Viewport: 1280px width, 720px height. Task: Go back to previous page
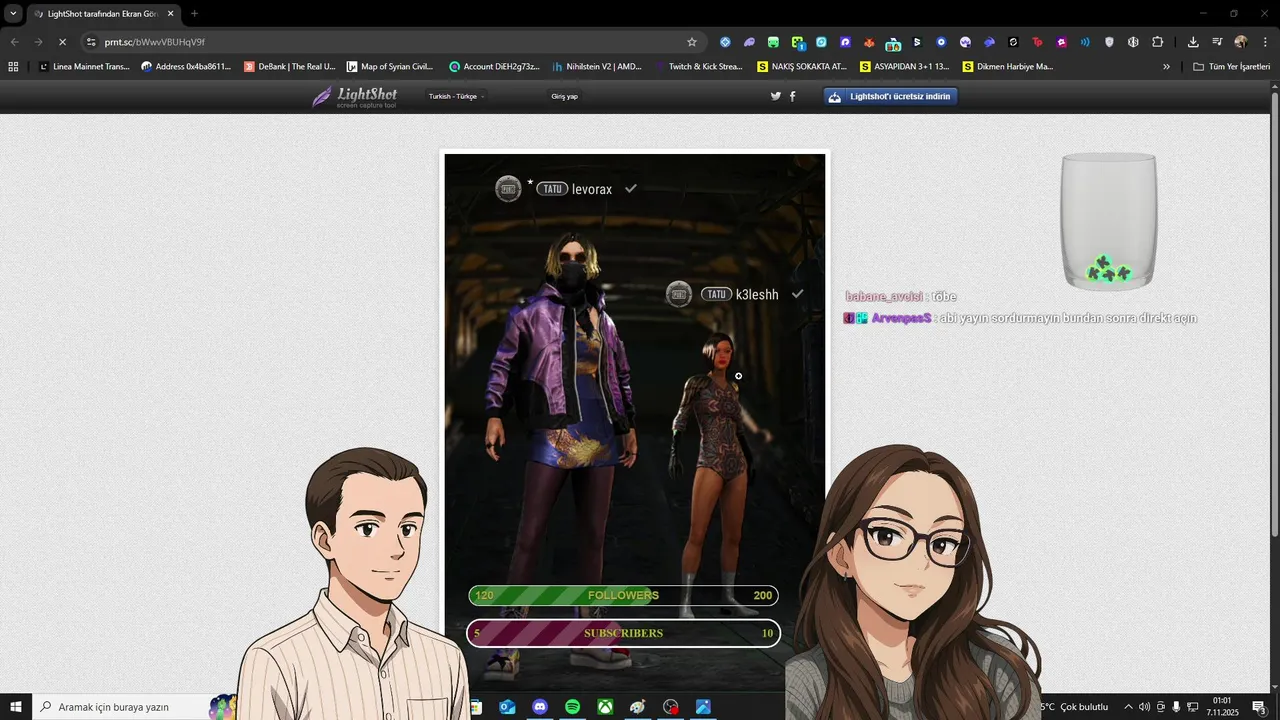14,42
